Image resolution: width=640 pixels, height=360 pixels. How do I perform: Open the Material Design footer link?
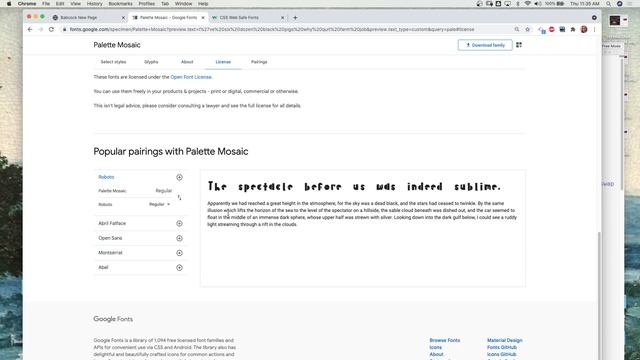tap(504, 340)
